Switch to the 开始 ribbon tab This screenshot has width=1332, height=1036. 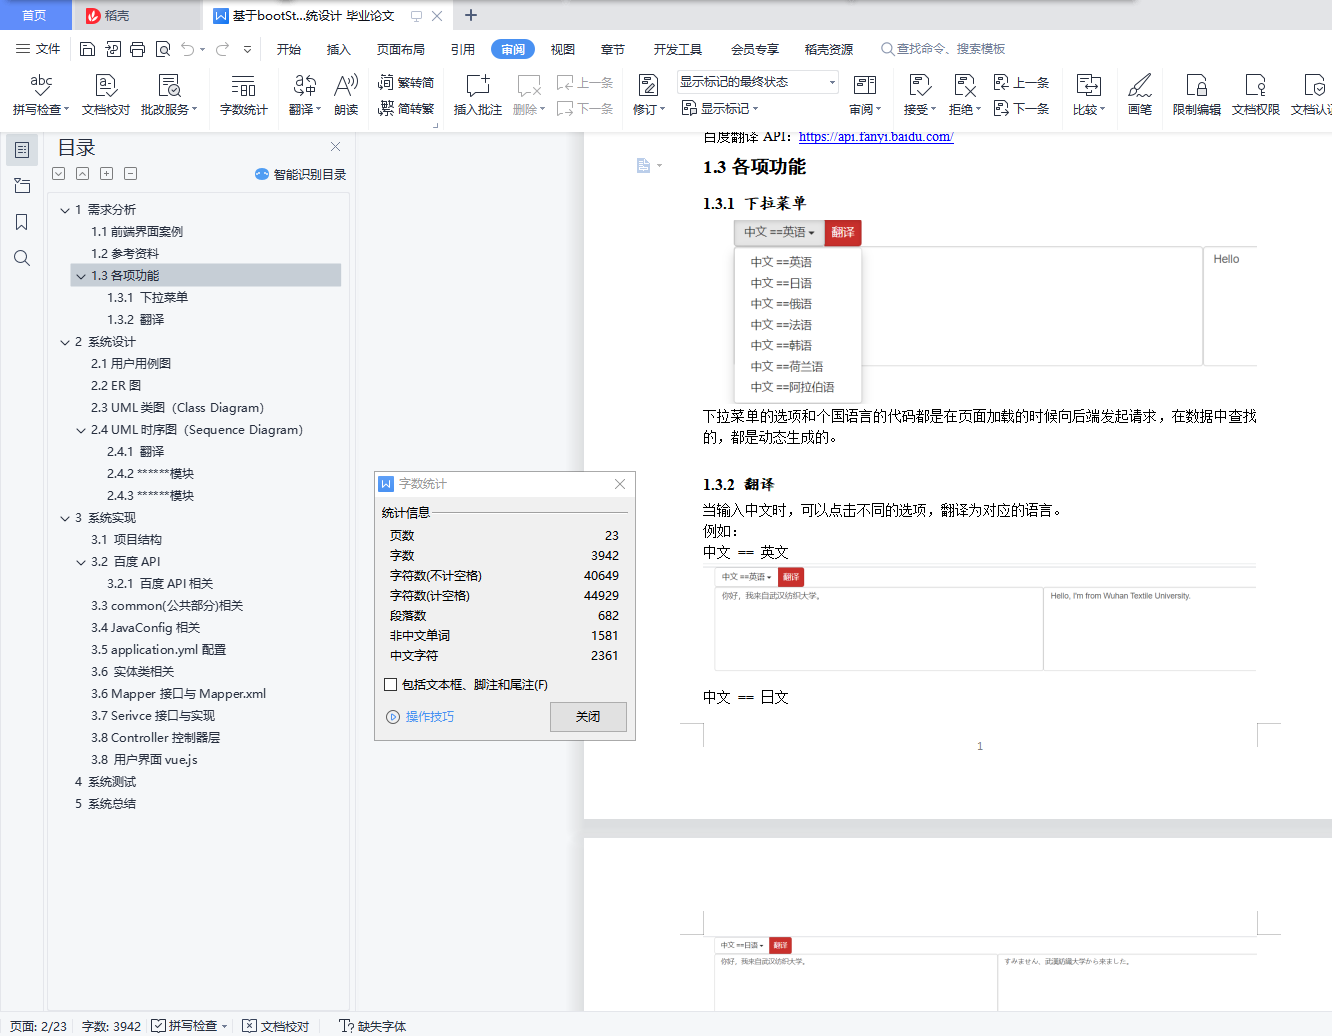pos(289,49)
